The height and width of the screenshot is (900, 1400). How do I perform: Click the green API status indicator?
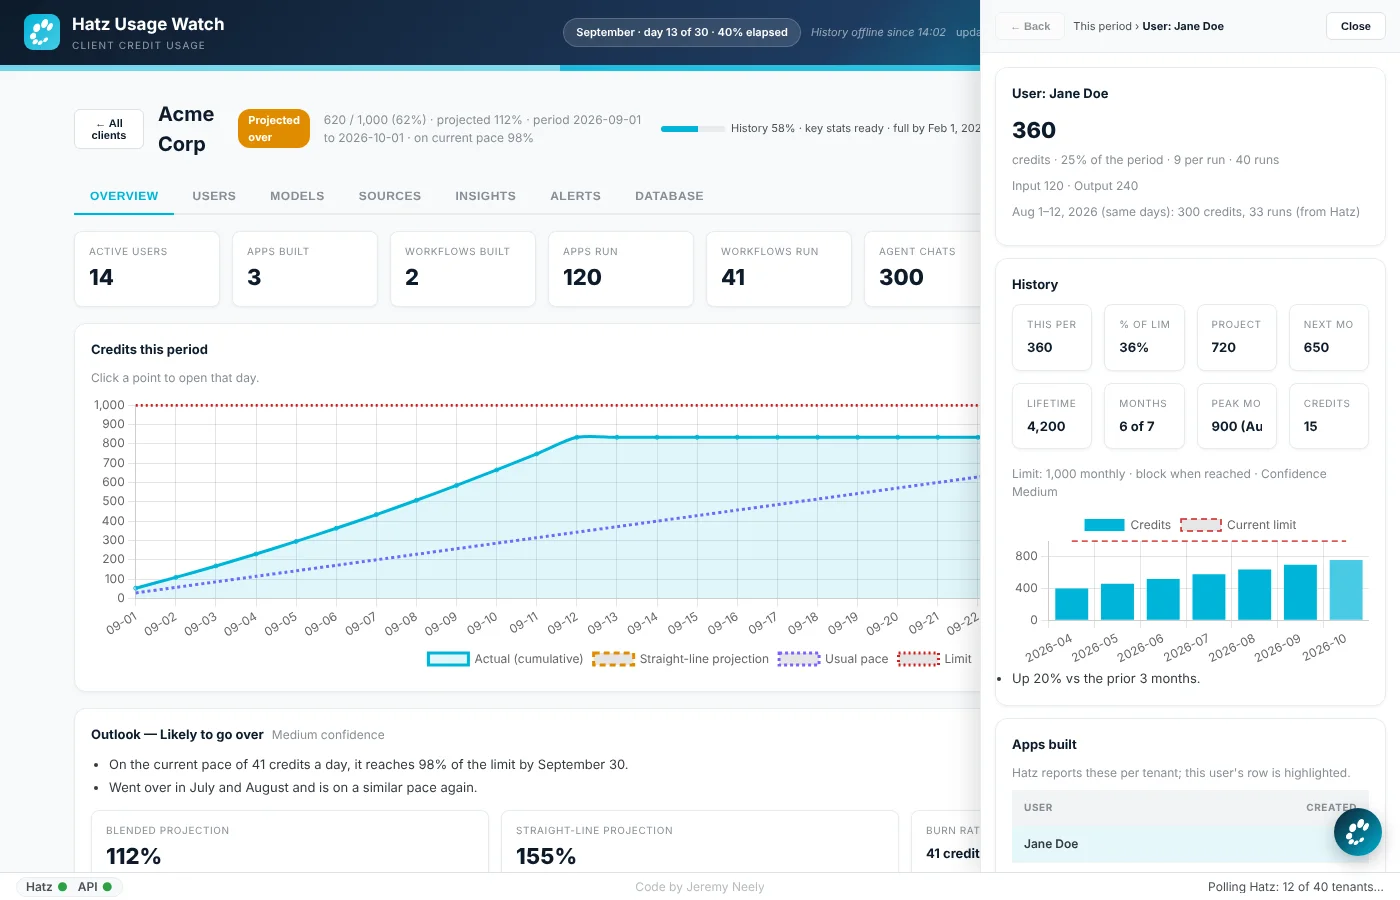(108, 887)
